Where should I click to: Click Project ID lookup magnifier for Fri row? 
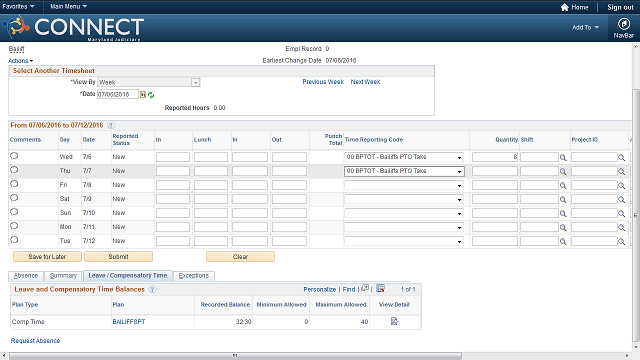point(621,185)
